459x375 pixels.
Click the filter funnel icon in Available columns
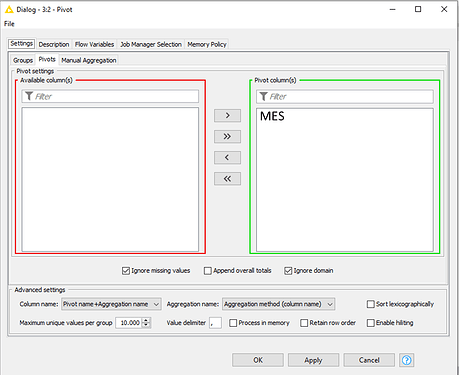coord(29,96)
